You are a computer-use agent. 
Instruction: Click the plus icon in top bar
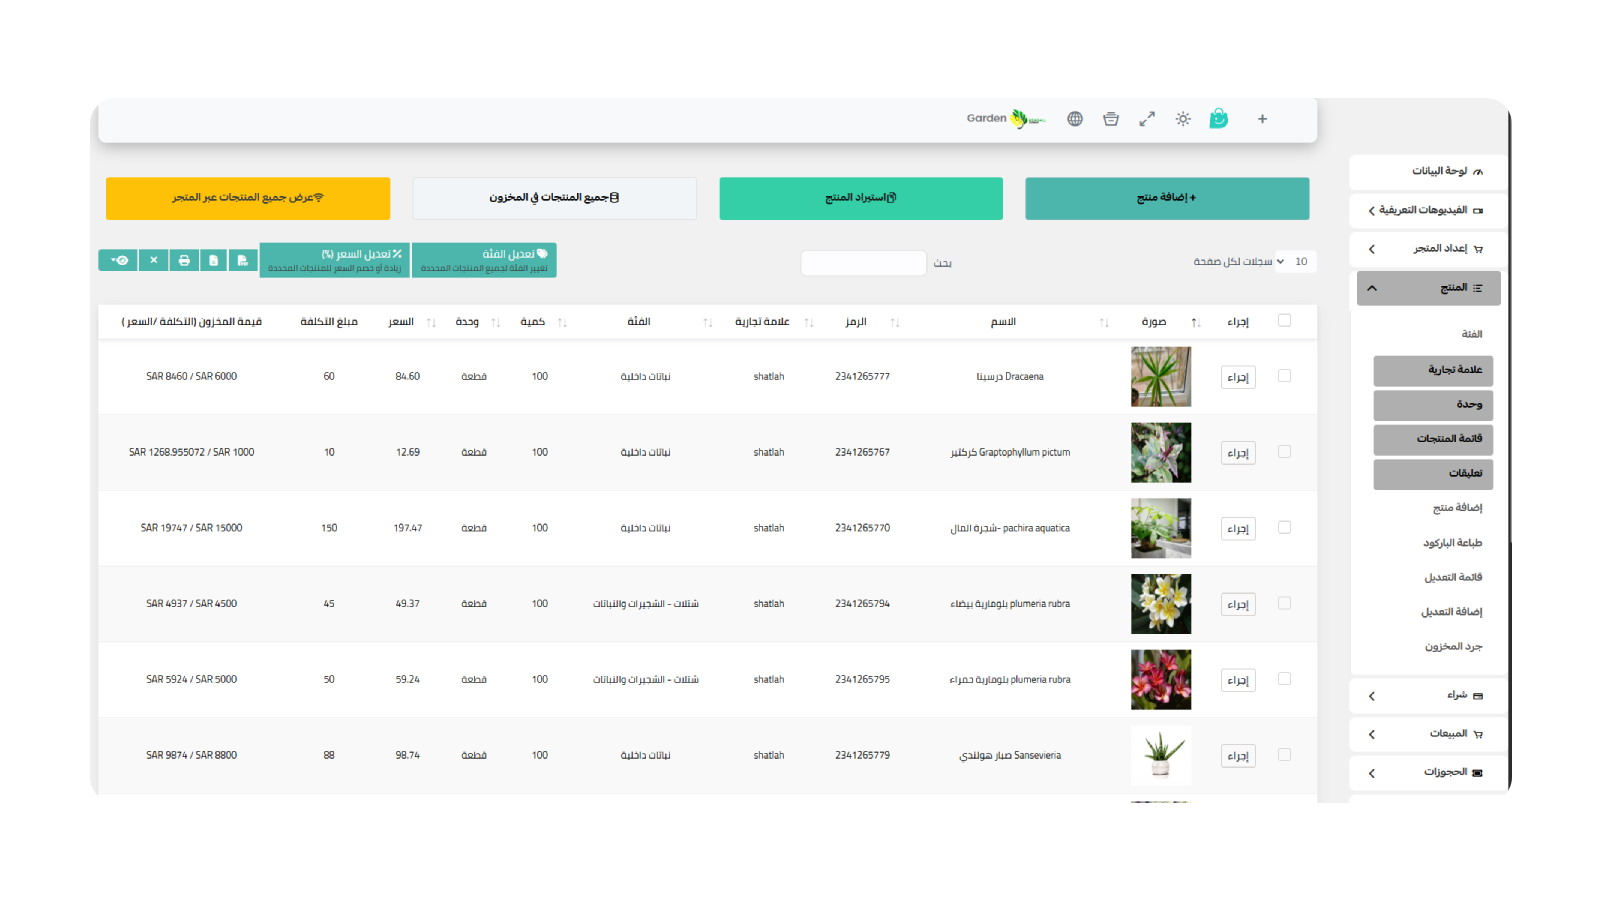point(1262,119)
